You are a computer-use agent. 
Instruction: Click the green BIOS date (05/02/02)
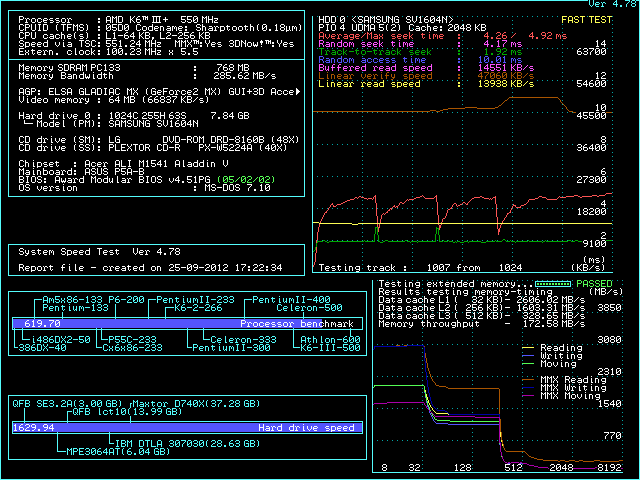tap(246, 180)
